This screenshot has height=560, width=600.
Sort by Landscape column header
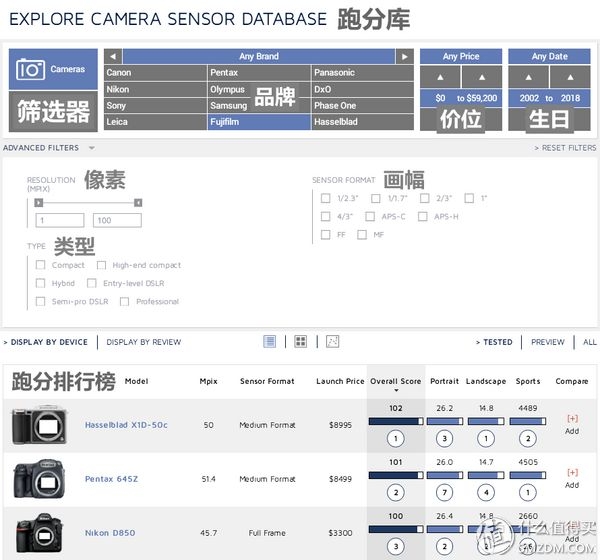click(x=486, y=381)
